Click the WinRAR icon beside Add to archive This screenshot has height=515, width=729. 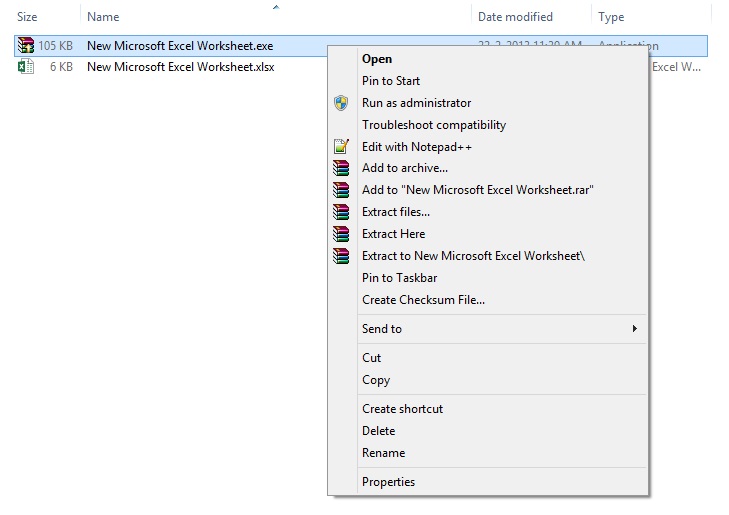click(x=341, y=168)
